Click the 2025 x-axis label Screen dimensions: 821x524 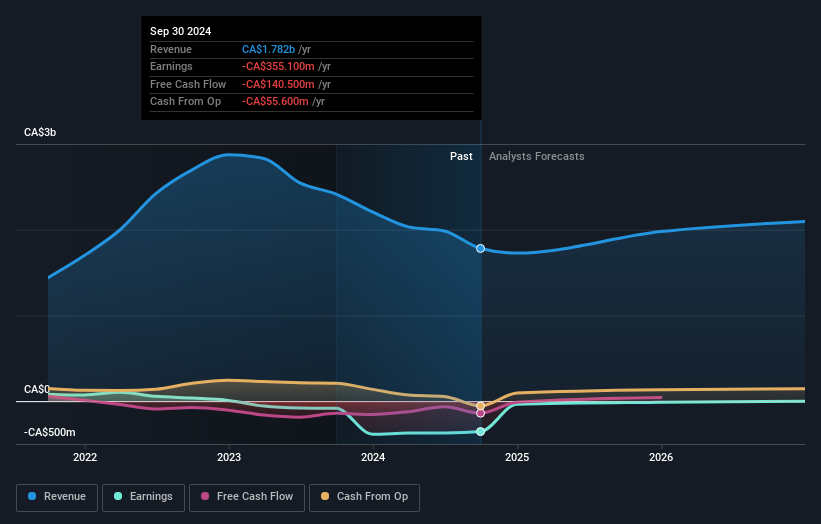click(x=517, y=457)
